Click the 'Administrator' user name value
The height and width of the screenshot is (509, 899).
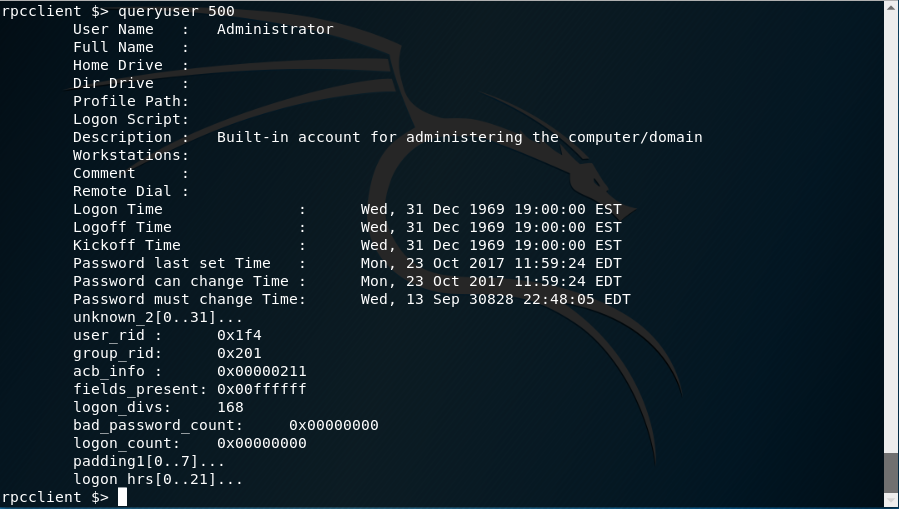click(x=275, y=29)
